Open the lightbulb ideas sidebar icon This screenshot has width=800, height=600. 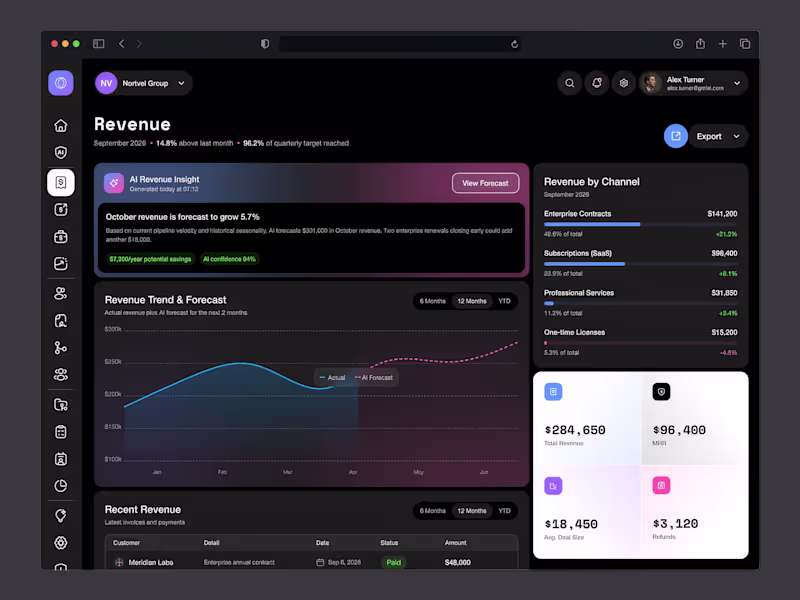(x=61, y=516)
